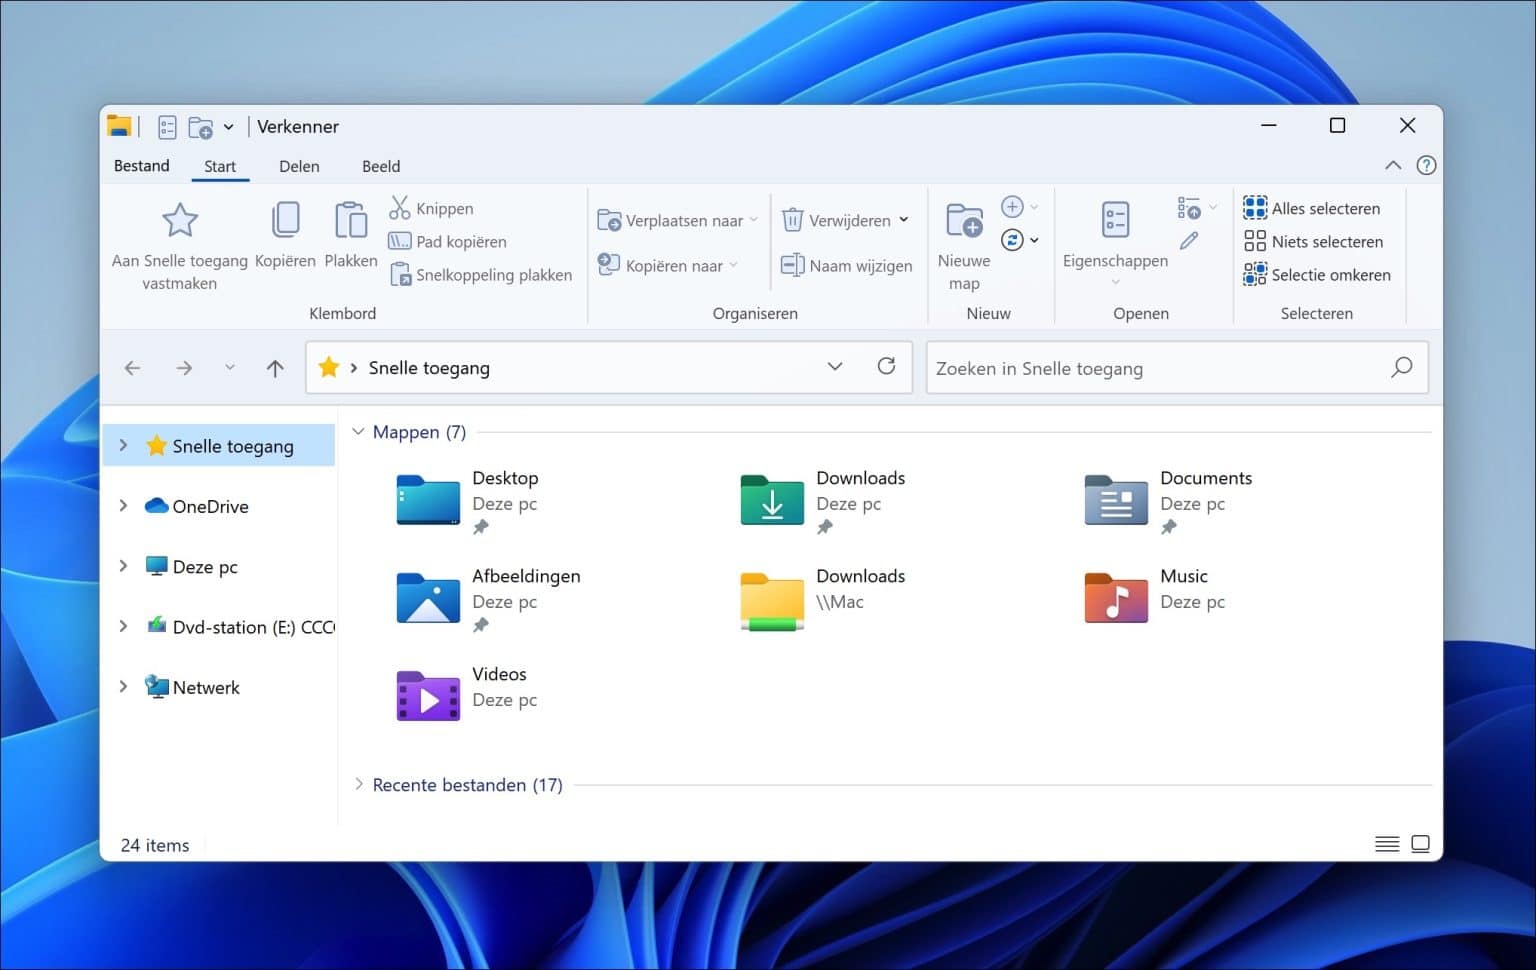Open Eigenschappen via its icon

click(x=1113, y=220)
